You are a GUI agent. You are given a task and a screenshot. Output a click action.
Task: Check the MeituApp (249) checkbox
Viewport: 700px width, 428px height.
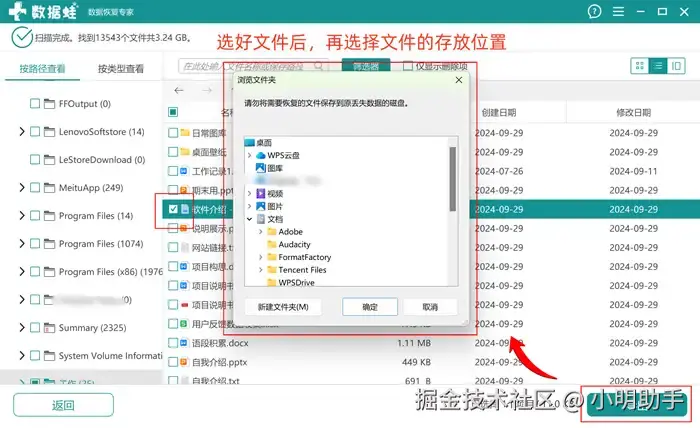tap(35, 187)
